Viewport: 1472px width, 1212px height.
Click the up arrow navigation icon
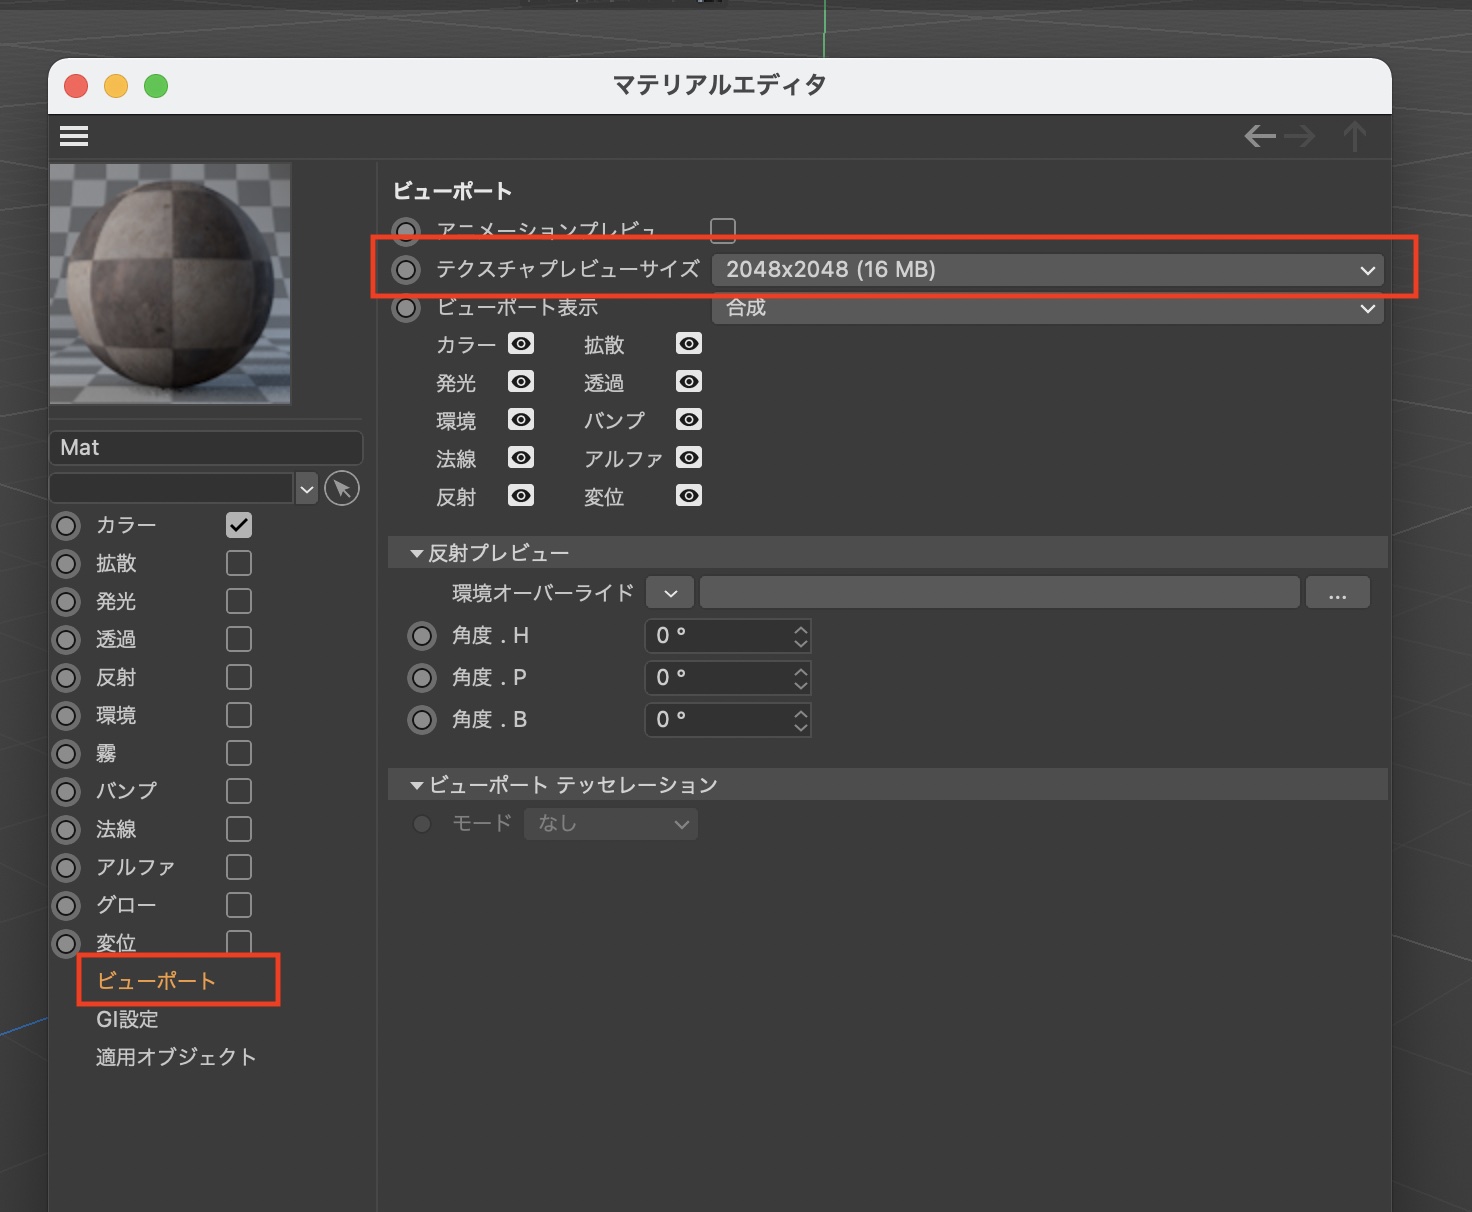tap(1354, 136)
